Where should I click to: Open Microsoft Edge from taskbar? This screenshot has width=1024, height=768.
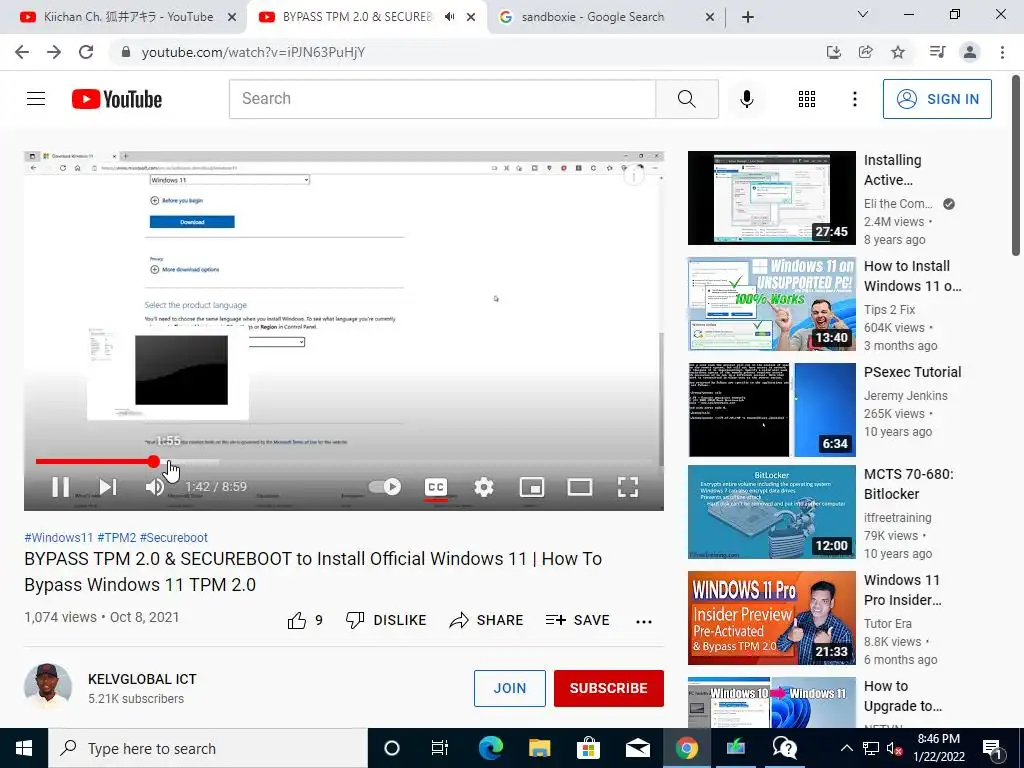point(490,748)
